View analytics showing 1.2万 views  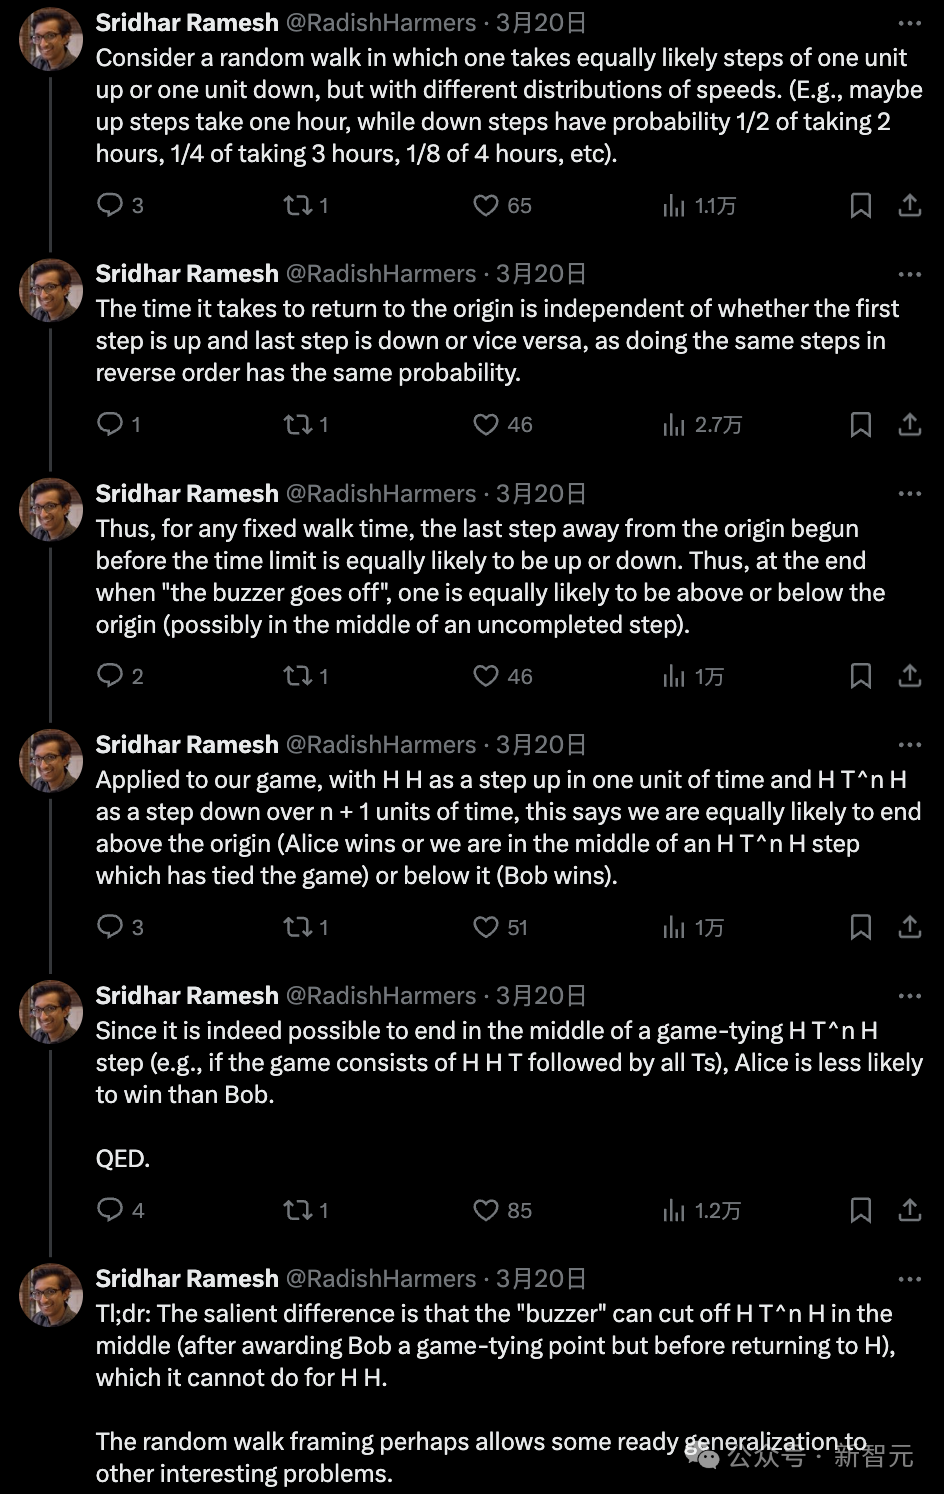(701, 1210)
